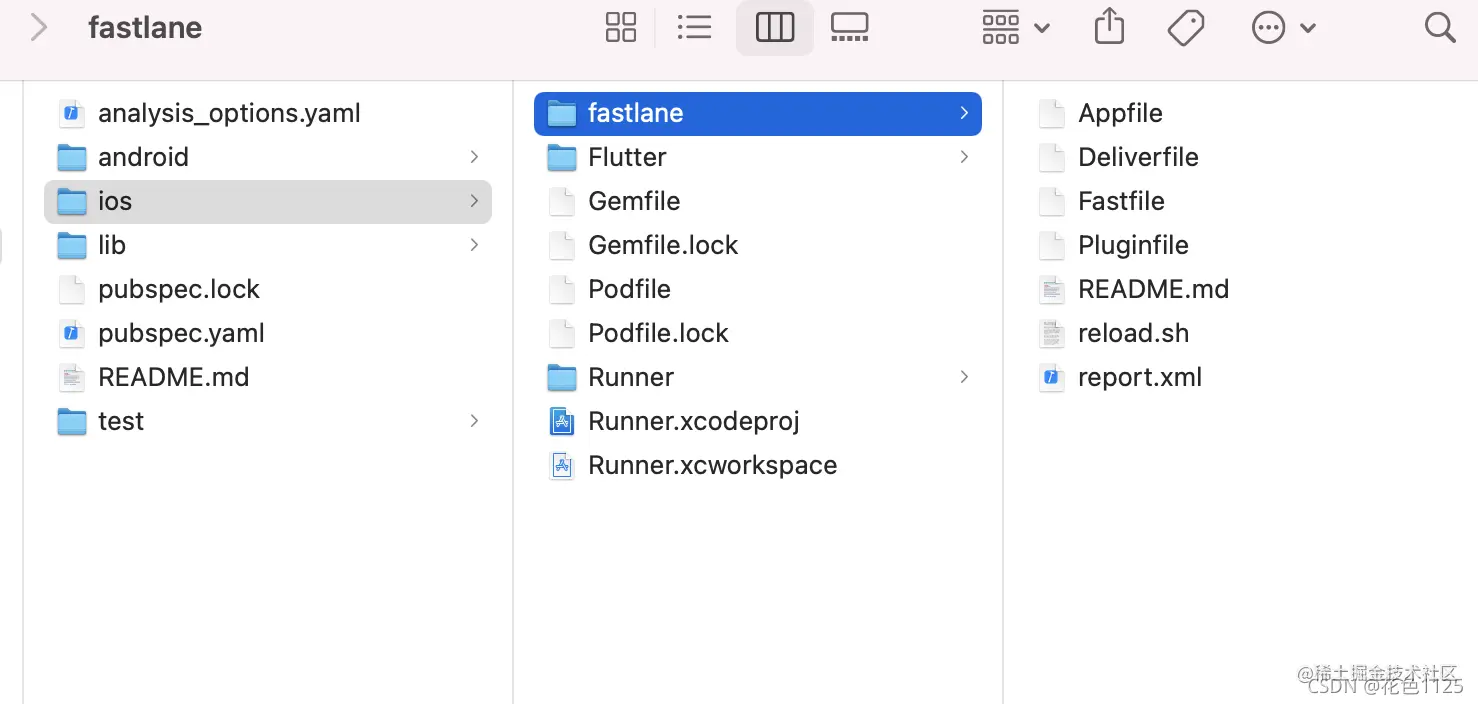Click the test folder icon
Screen dimensions: 1478x704
click(x=71, y=421)
